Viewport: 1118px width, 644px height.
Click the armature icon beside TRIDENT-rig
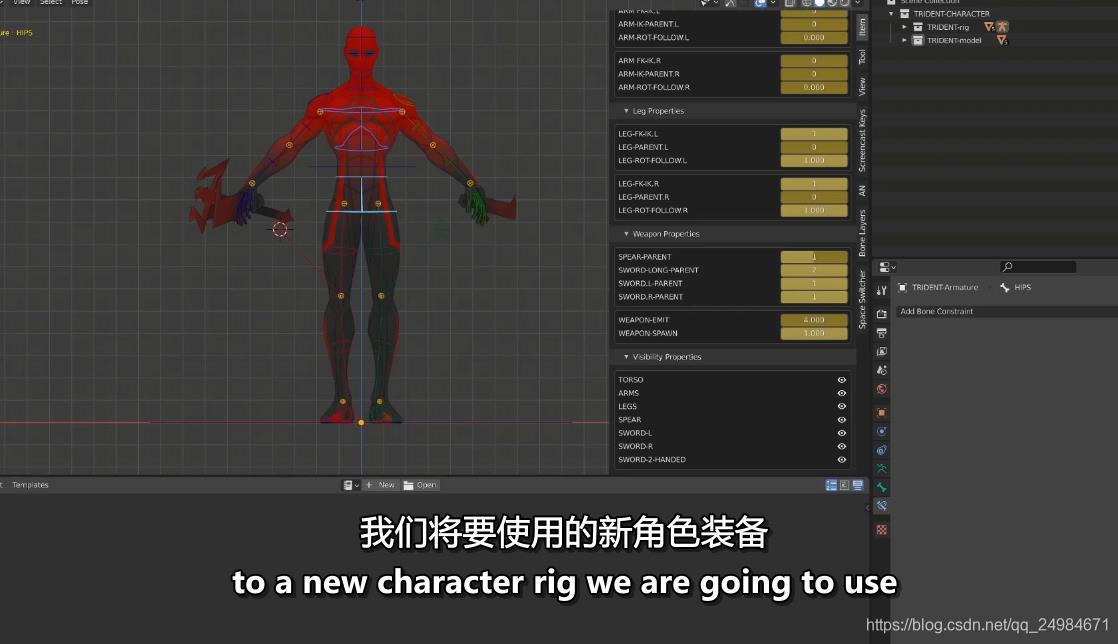pyautogui.click(x=1002, y=27)
